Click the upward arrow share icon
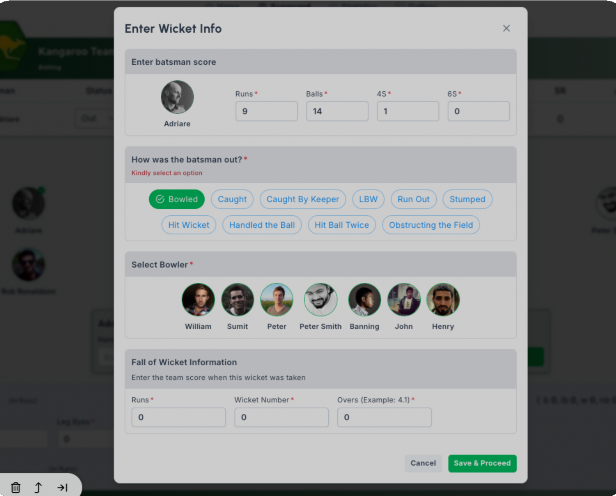The image size is (616, 496). (x=38, y=487)
